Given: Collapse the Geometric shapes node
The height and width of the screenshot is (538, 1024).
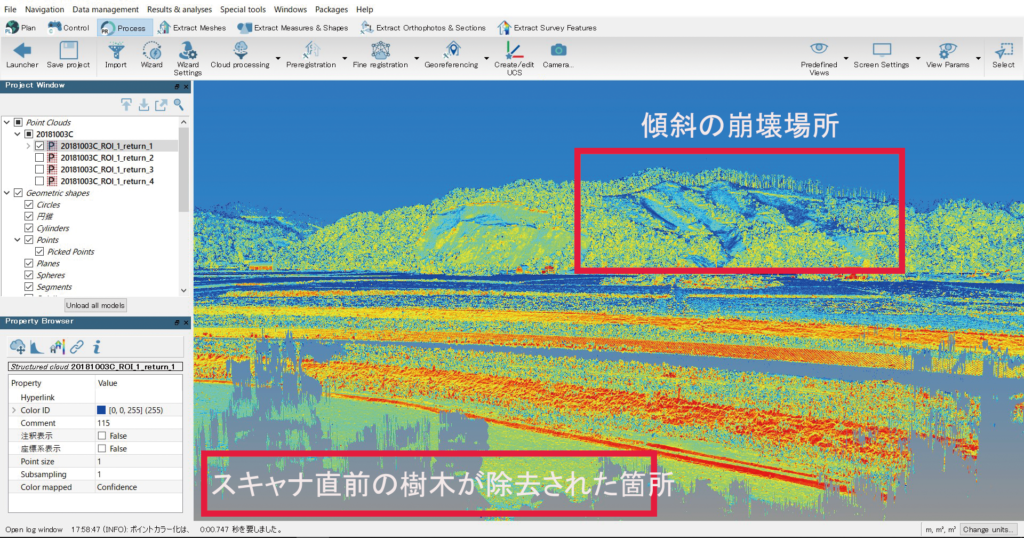Looking at the screenshot, I should click(7, 193).
